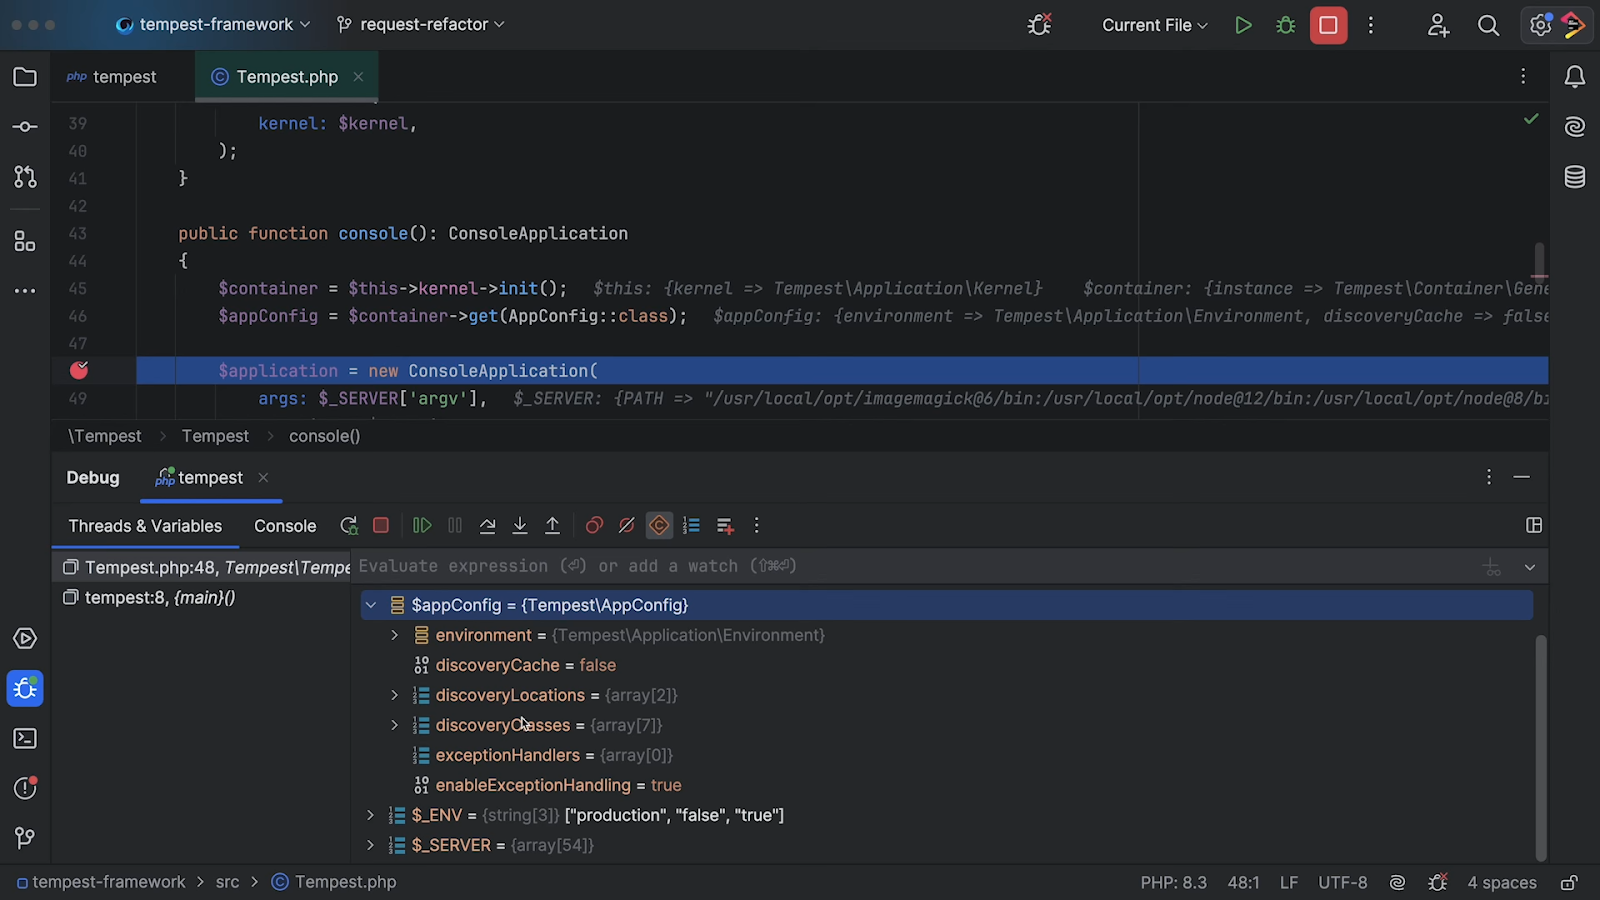Click the src breadcrumb in status bar
This screenshot has height=900, width=1600.
click(228, 882)
